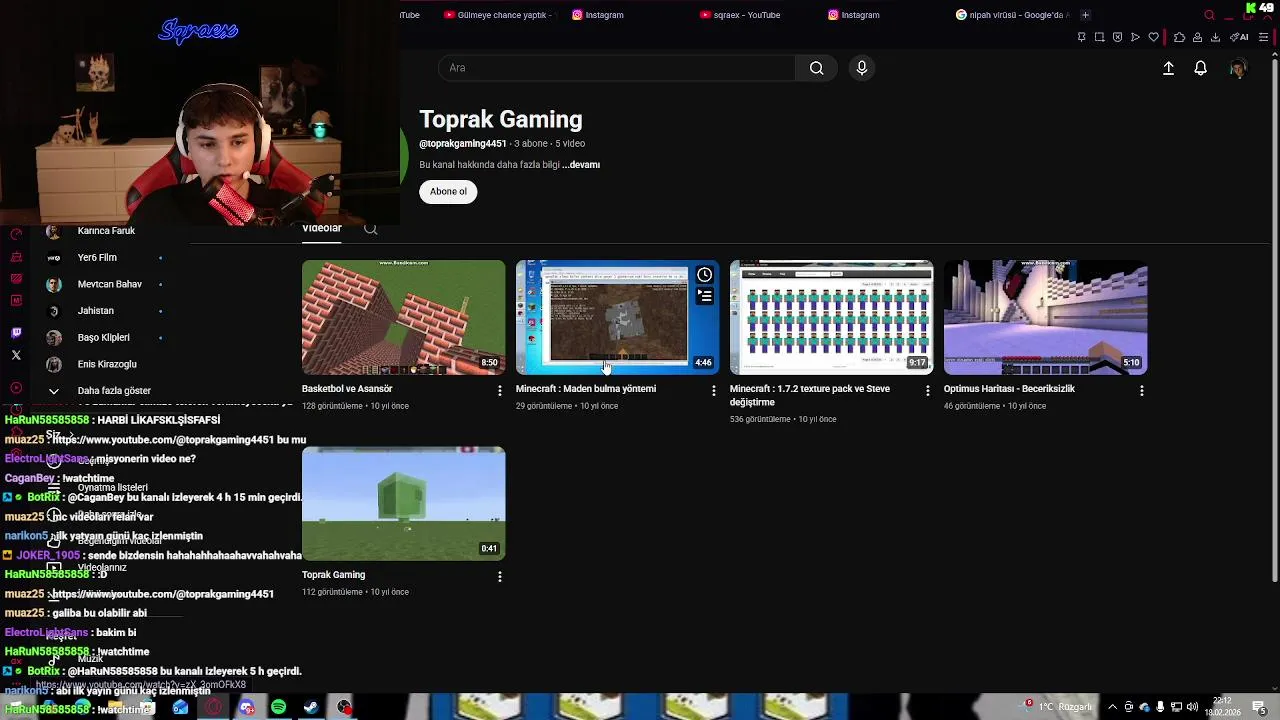Open the browser AI assistant icon
The height and width of the screenshot is (720, 1280).
coord(1239,37)
